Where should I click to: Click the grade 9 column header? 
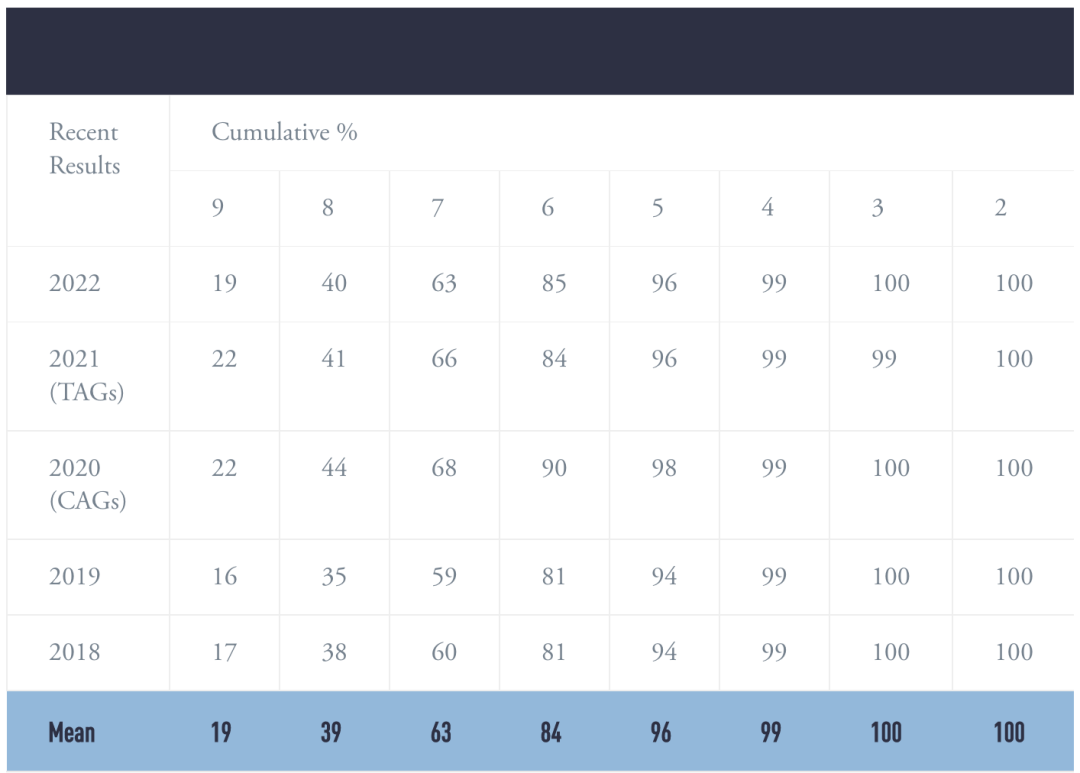pos(218,207)
